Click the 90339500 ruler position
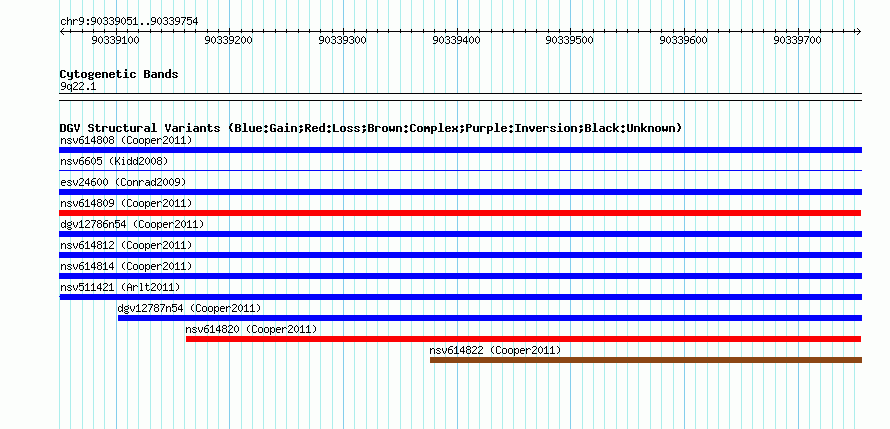This screenshot has height=429, width=890. tap(569, 40)
